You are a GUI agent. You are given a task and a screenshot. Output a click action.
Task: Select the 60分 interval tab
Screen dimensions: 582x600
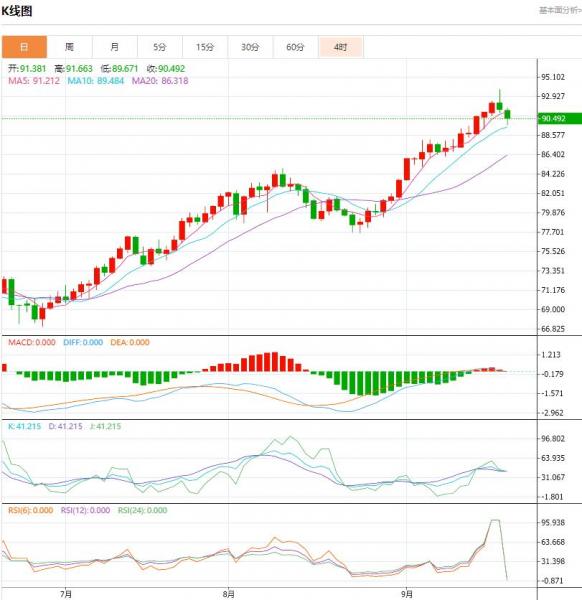point(295,47)
